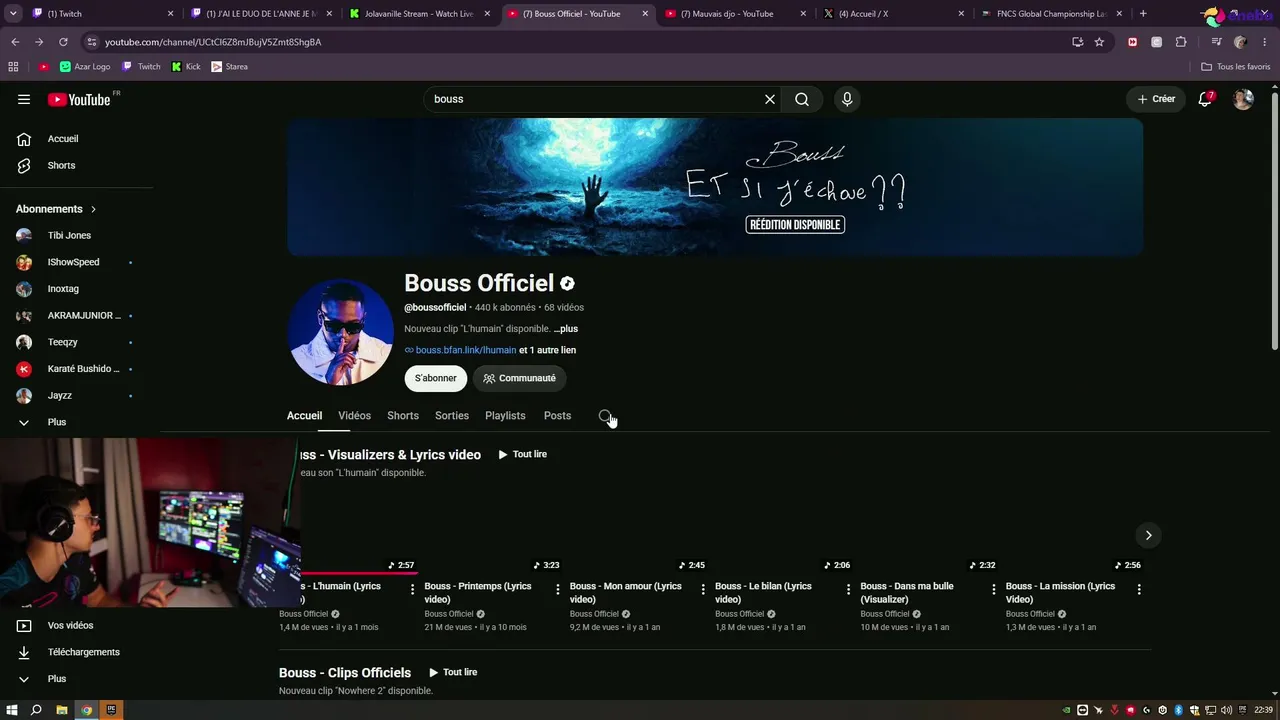The image size is (1280, 720).
Task: Open the Bouss Officiel channel avatar
Action: (341, 332)
